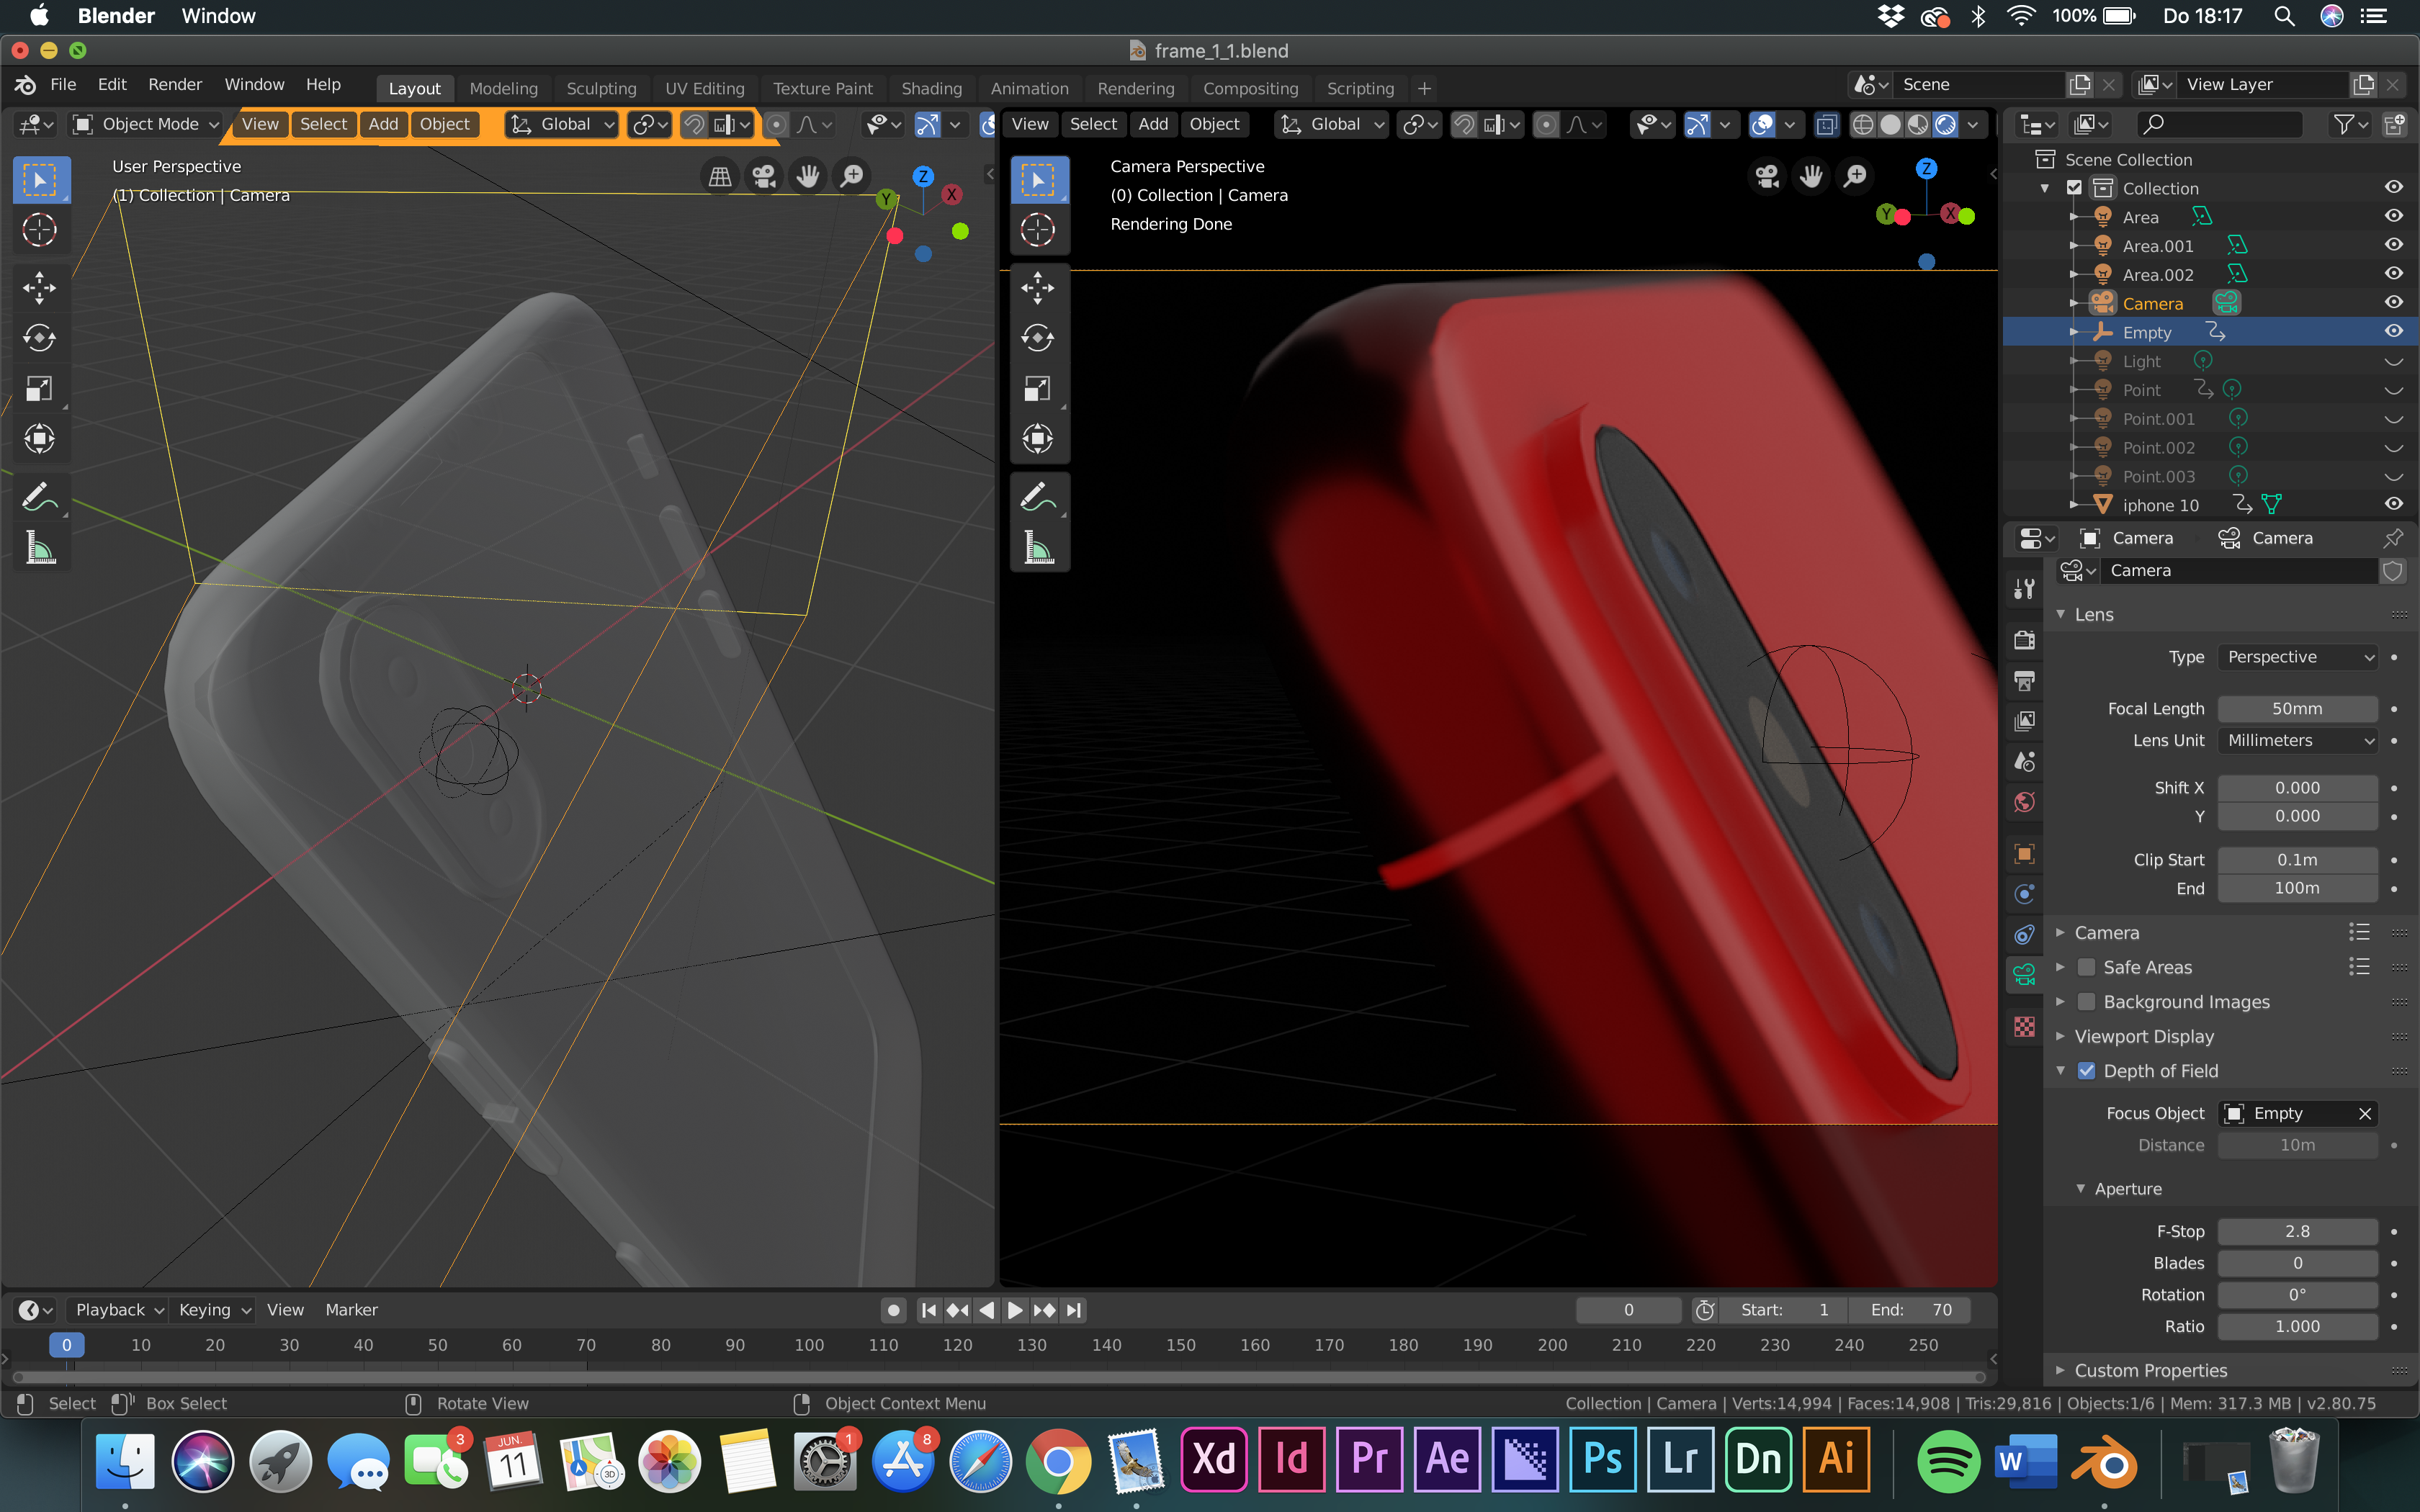This screenshot has width=2420, height=1512.
Task: Click the Keying button in timeline
Action: pos(213,1310)
